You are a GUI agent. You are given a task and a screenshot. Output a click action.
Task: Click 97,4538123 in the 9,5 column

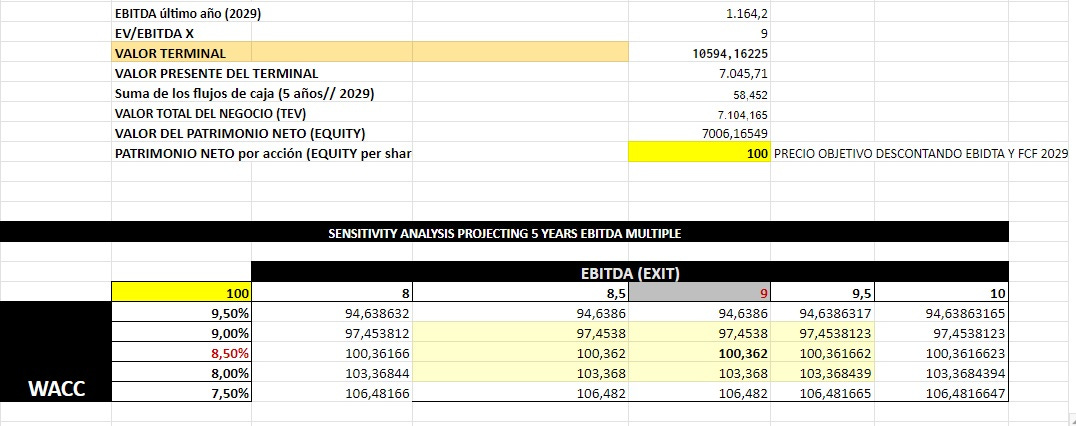pyautogui.click(x=822, y=333)
